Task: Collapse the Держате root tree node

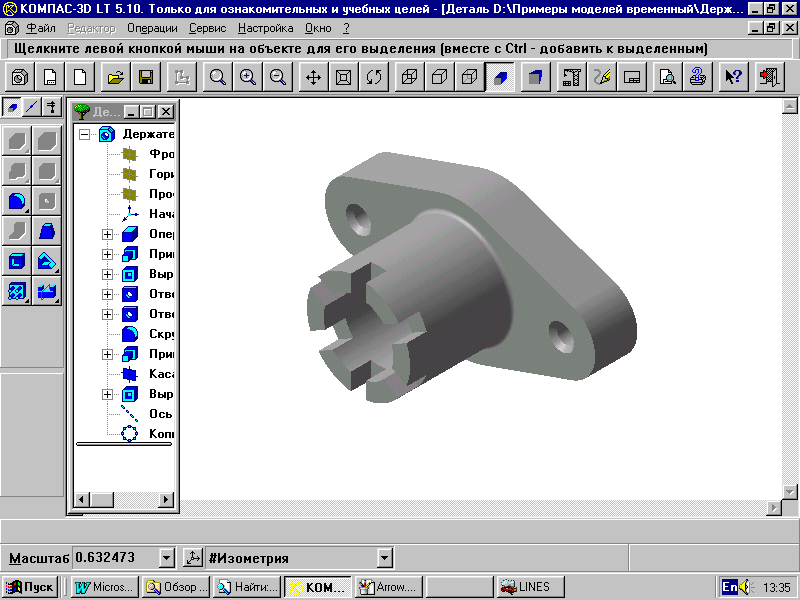Action: pyautogui.click(x=85, y=135)
